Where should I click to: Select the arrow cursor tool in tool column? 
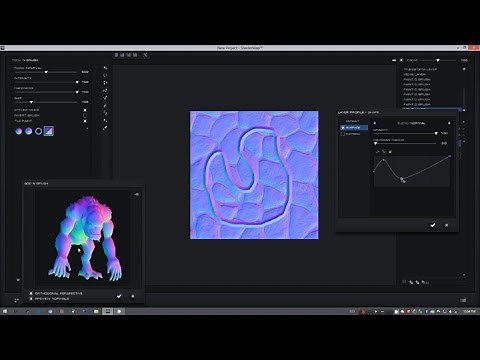click(x=105, y=68)
